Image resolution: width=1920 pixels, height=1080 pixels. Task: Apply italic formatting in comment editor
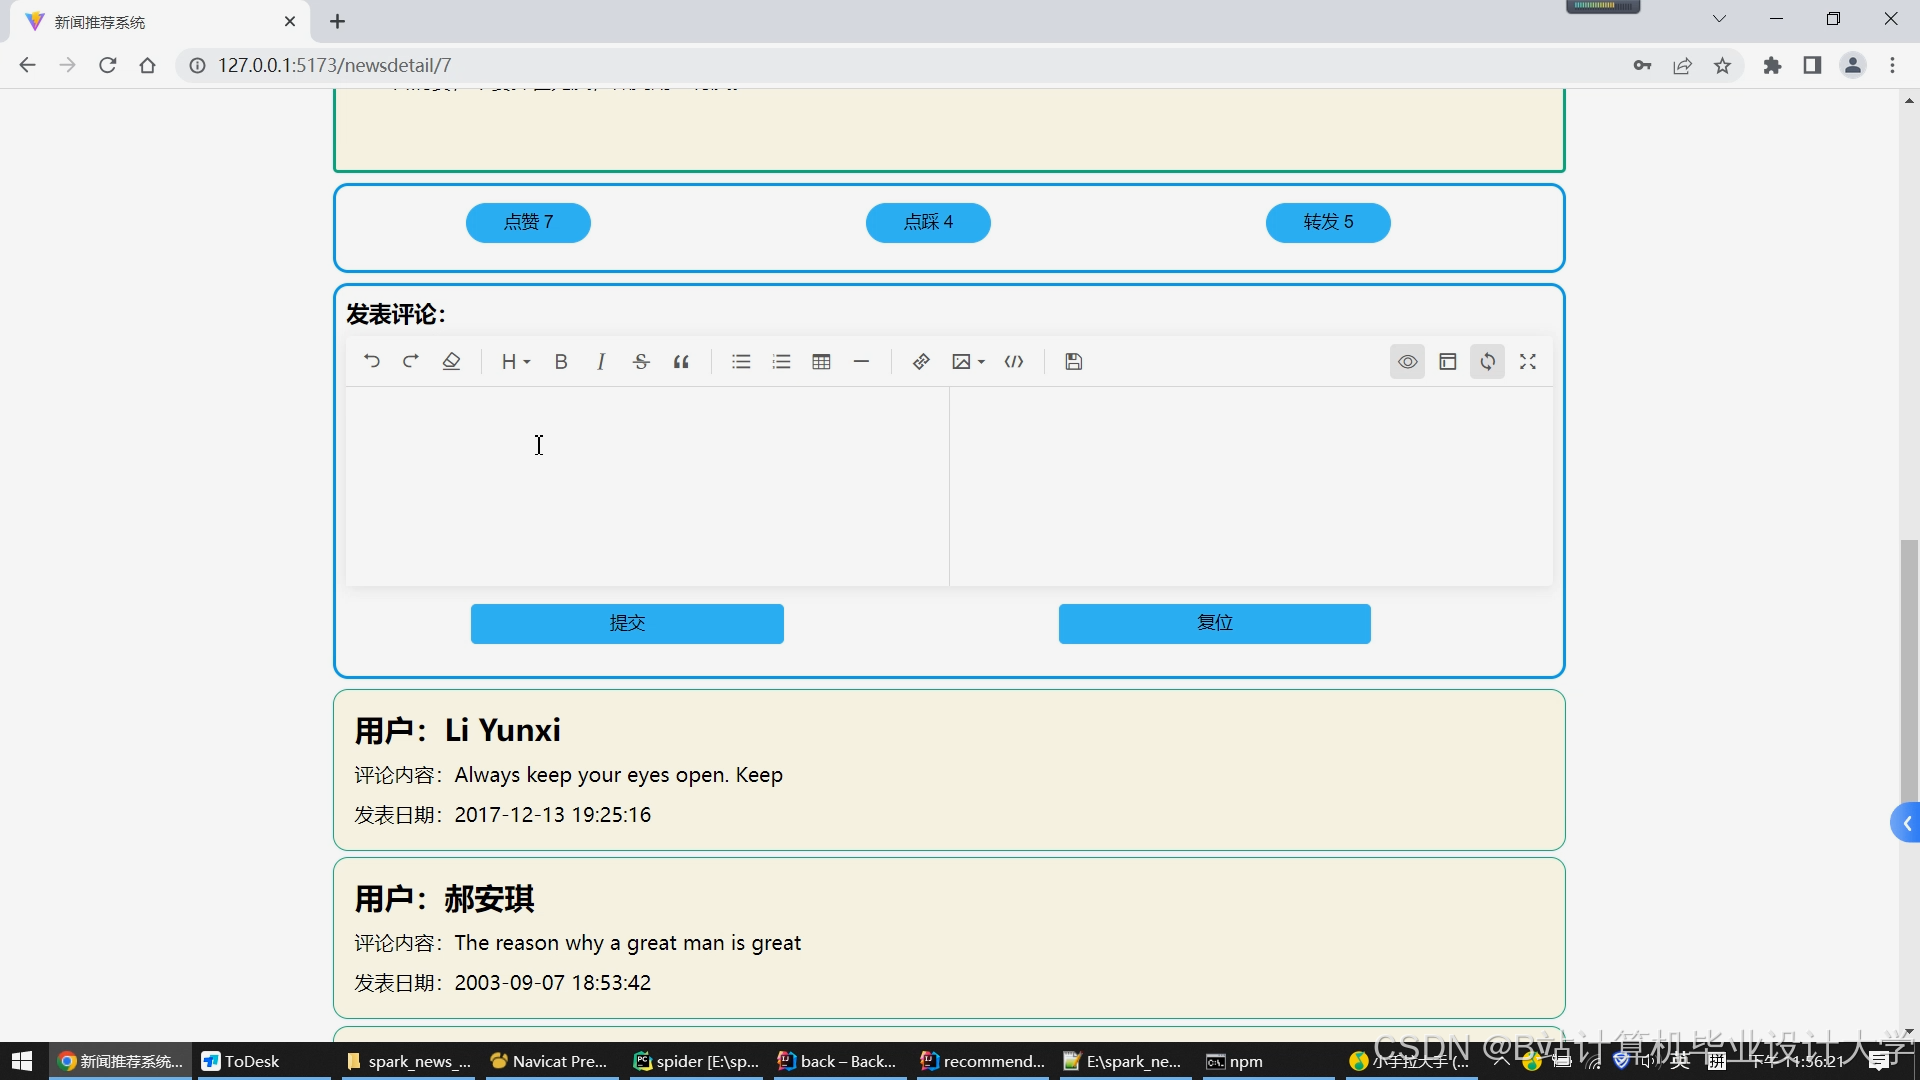[x=601, y=362]
